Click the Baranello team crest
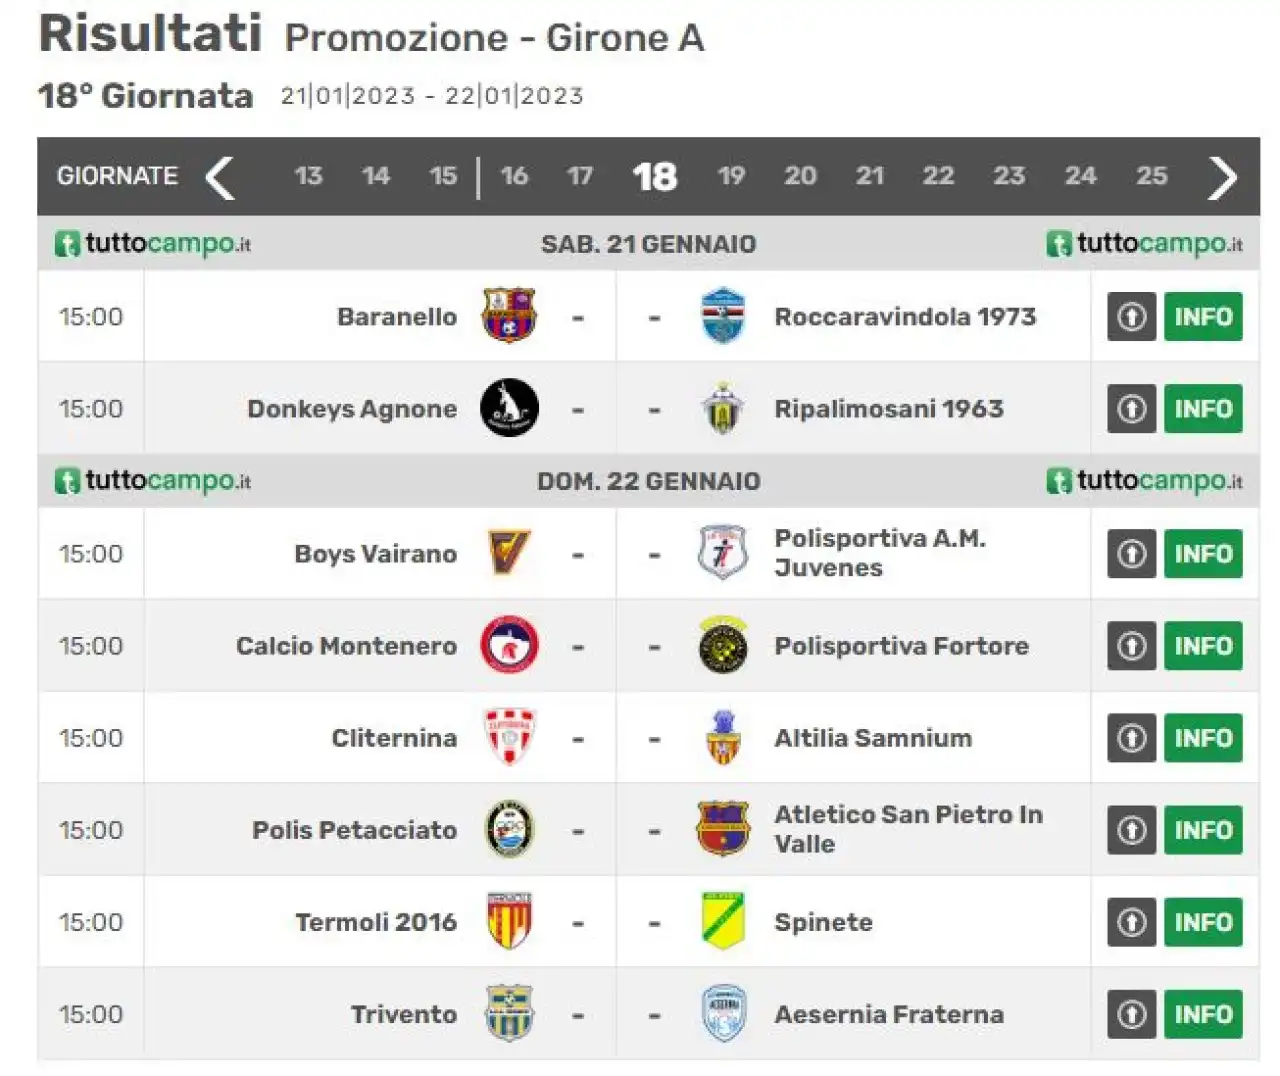This screenshot has width=1280, height=1076. [x=509, y=316]
